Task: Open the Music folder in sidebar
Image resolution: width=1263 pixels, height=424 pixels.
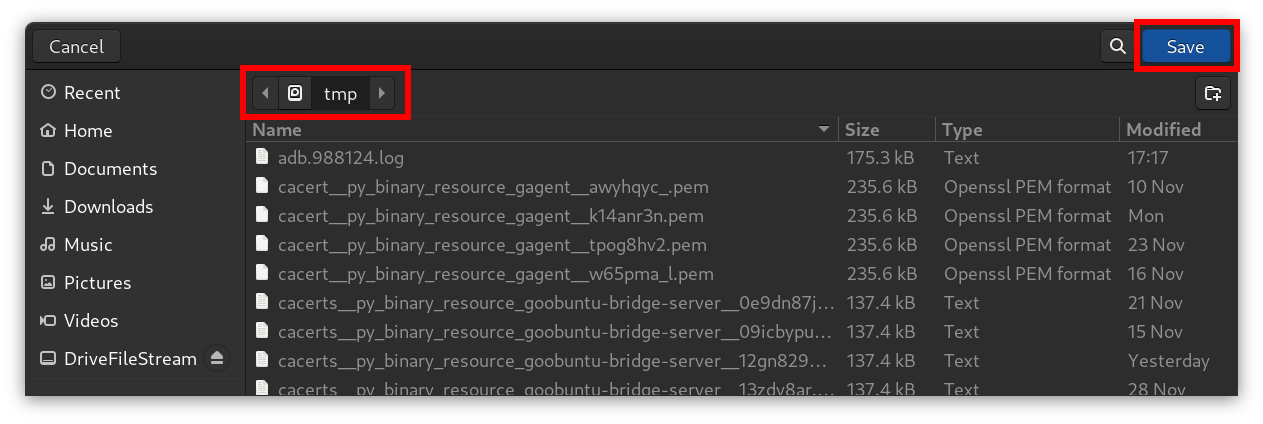Action: pos(88,245)
